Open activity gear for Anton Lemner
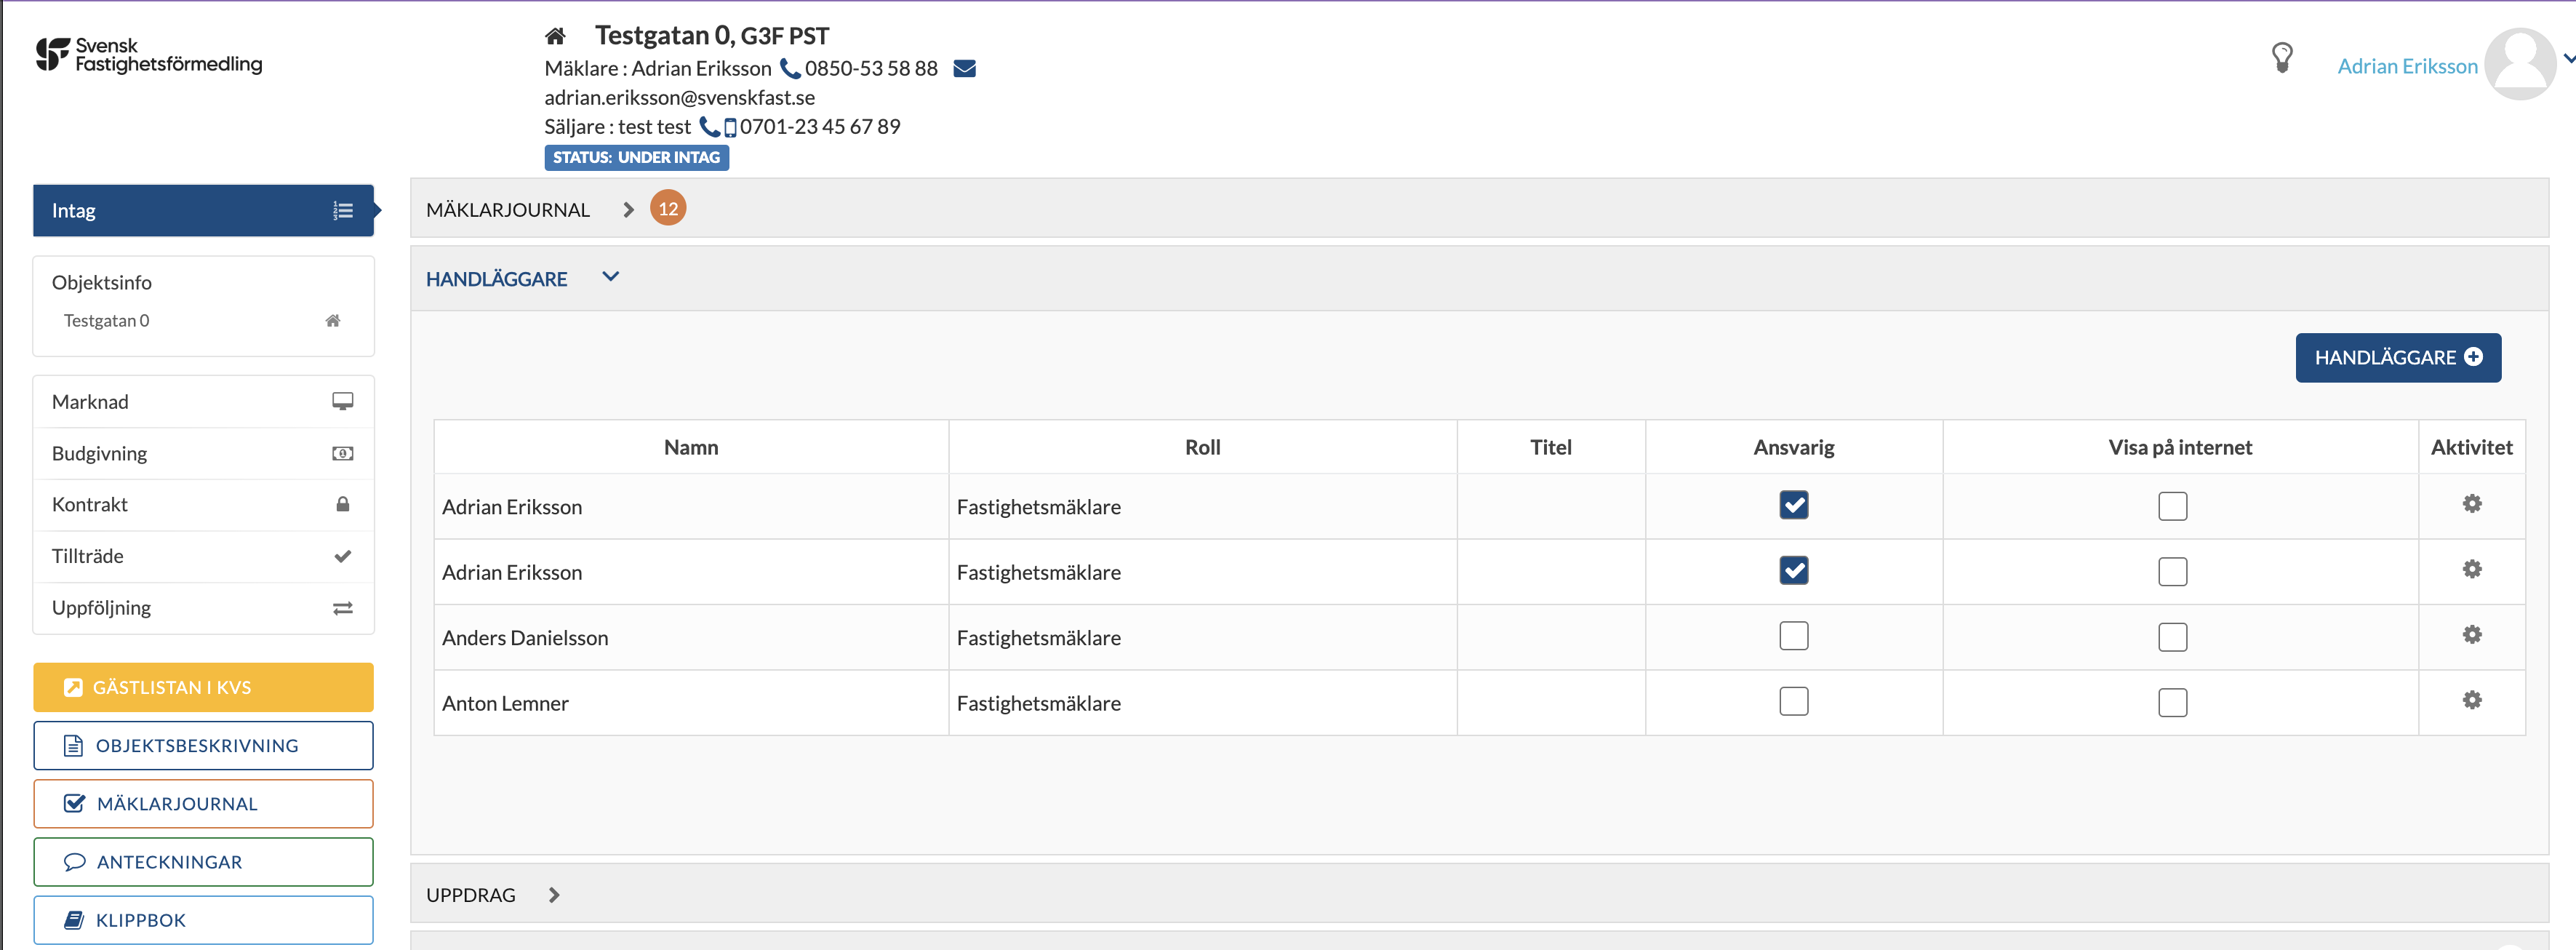 click(x=2471, y=700)
